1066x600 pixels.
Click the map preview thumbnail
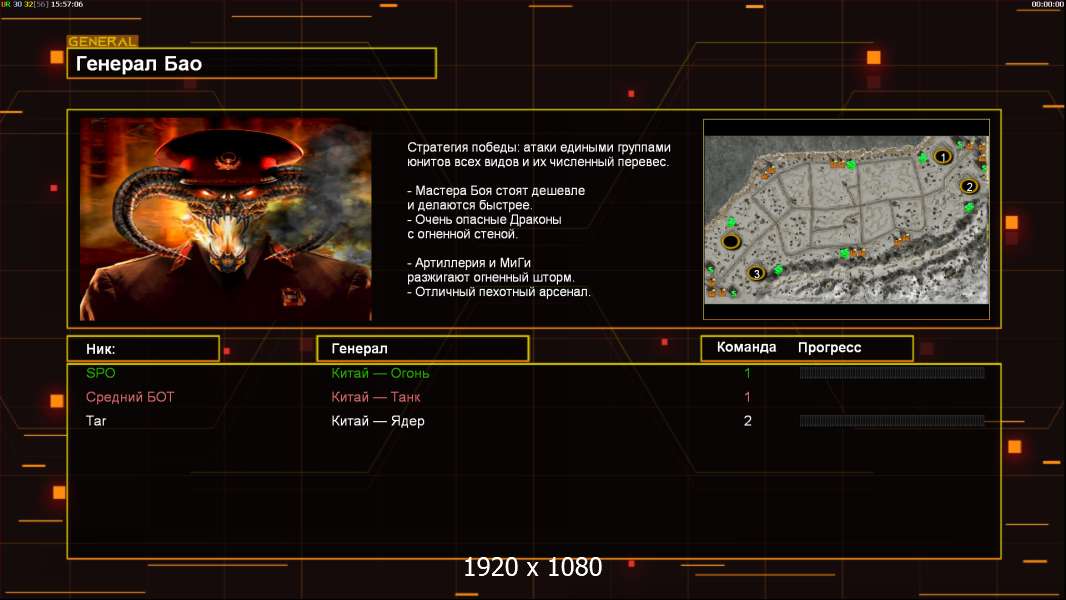pyautogui.click(x=846, y=219)
